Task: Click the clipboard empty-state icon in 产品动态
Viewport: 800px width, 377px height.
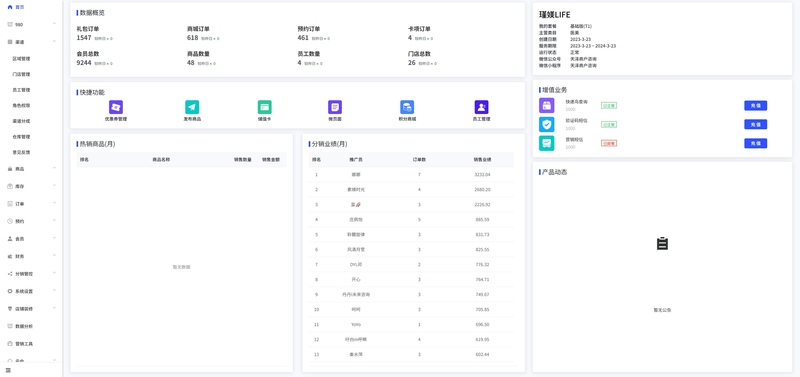Action: coord(662,243)
